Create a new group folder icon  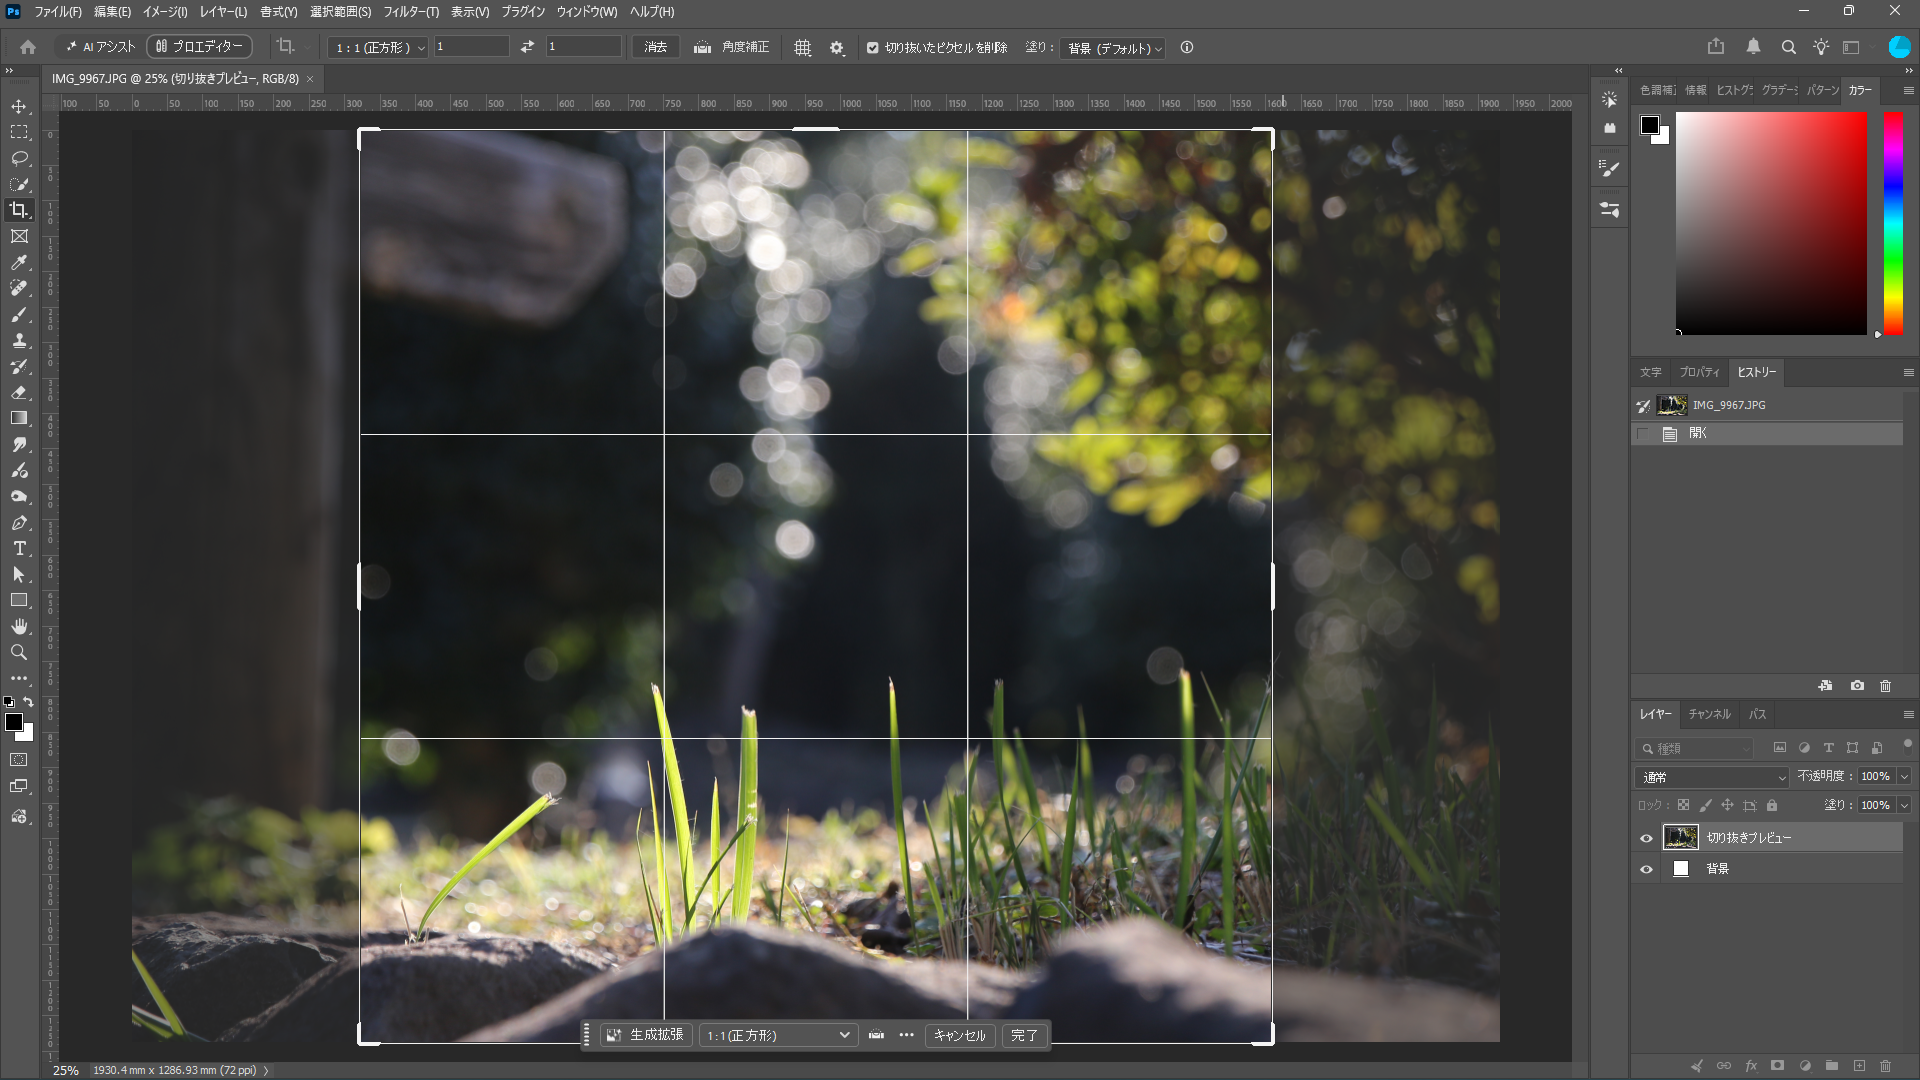point(1832,1066)
